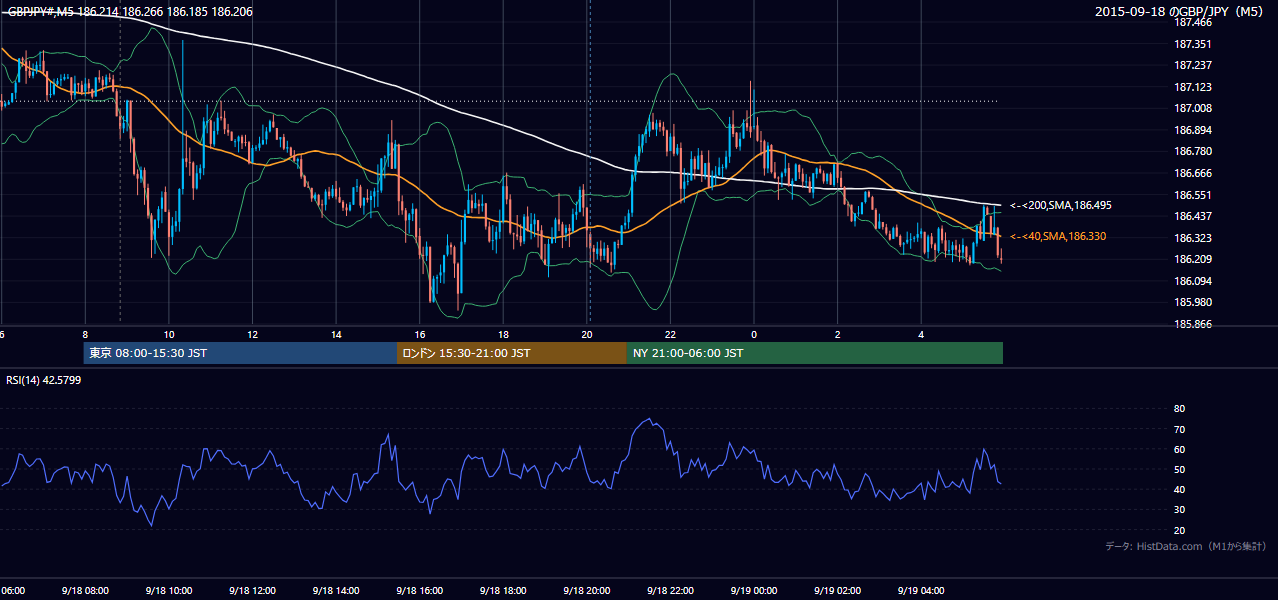Click the 2015-09-18 GBP/JPY (M5) chart title
Viewport: 1278px width, 600px height.
tap(1180, 12)
